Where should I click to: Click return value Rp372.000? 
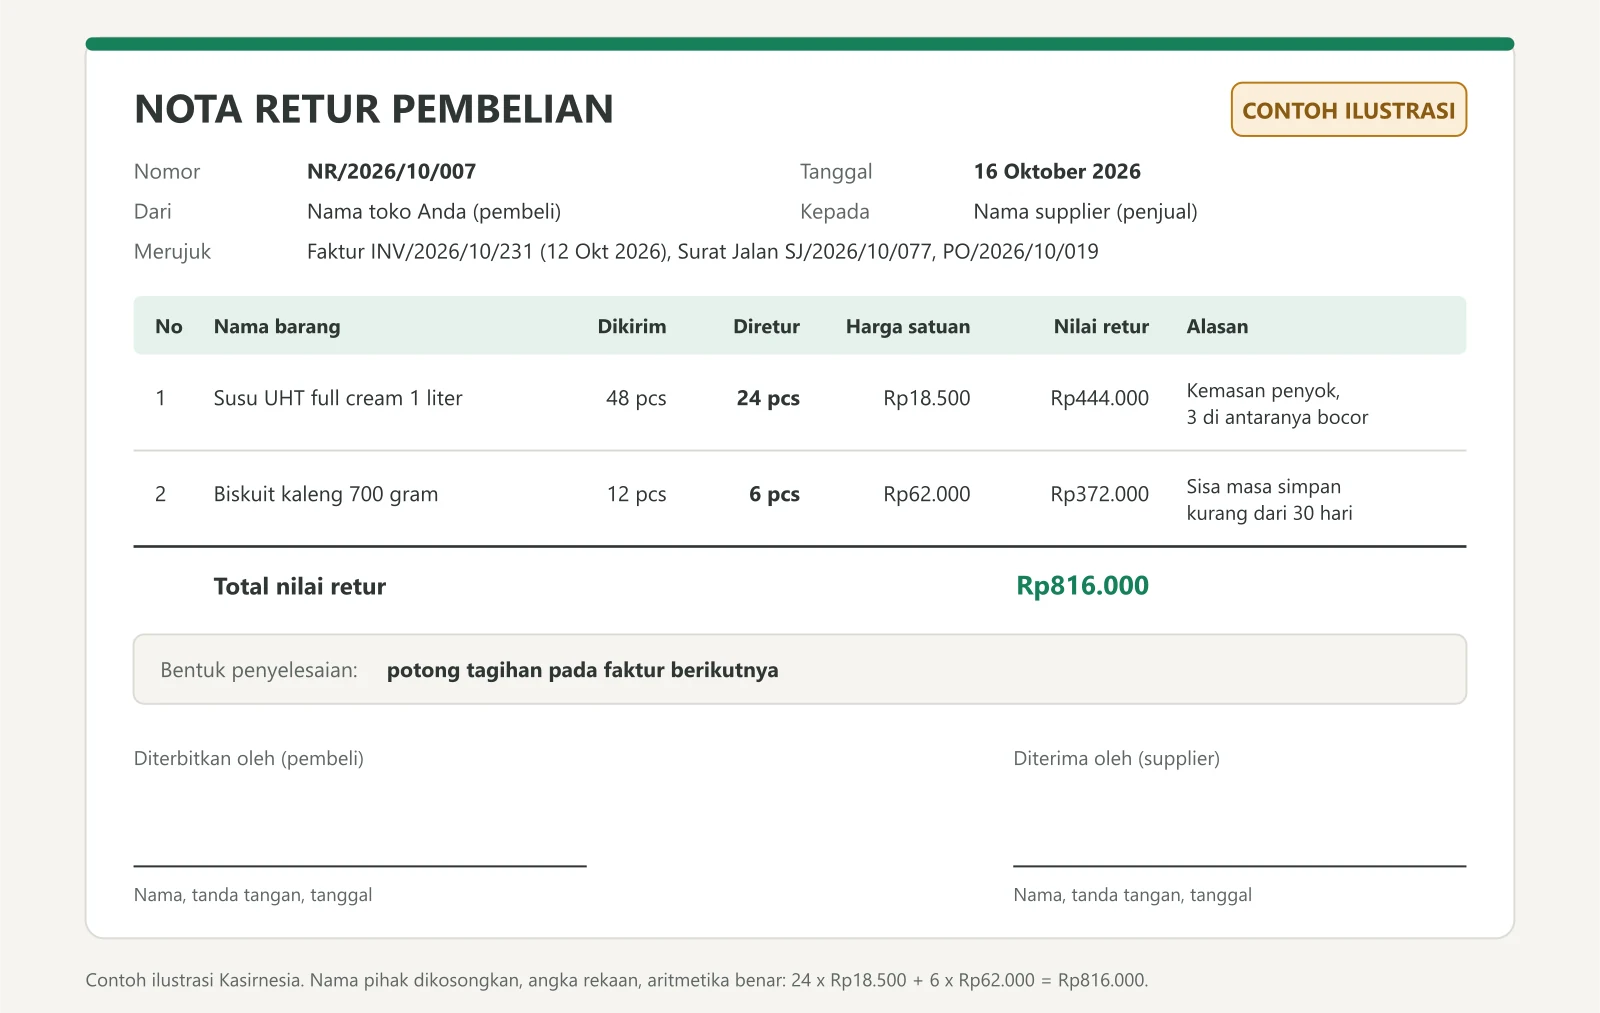click(1100, 494)
